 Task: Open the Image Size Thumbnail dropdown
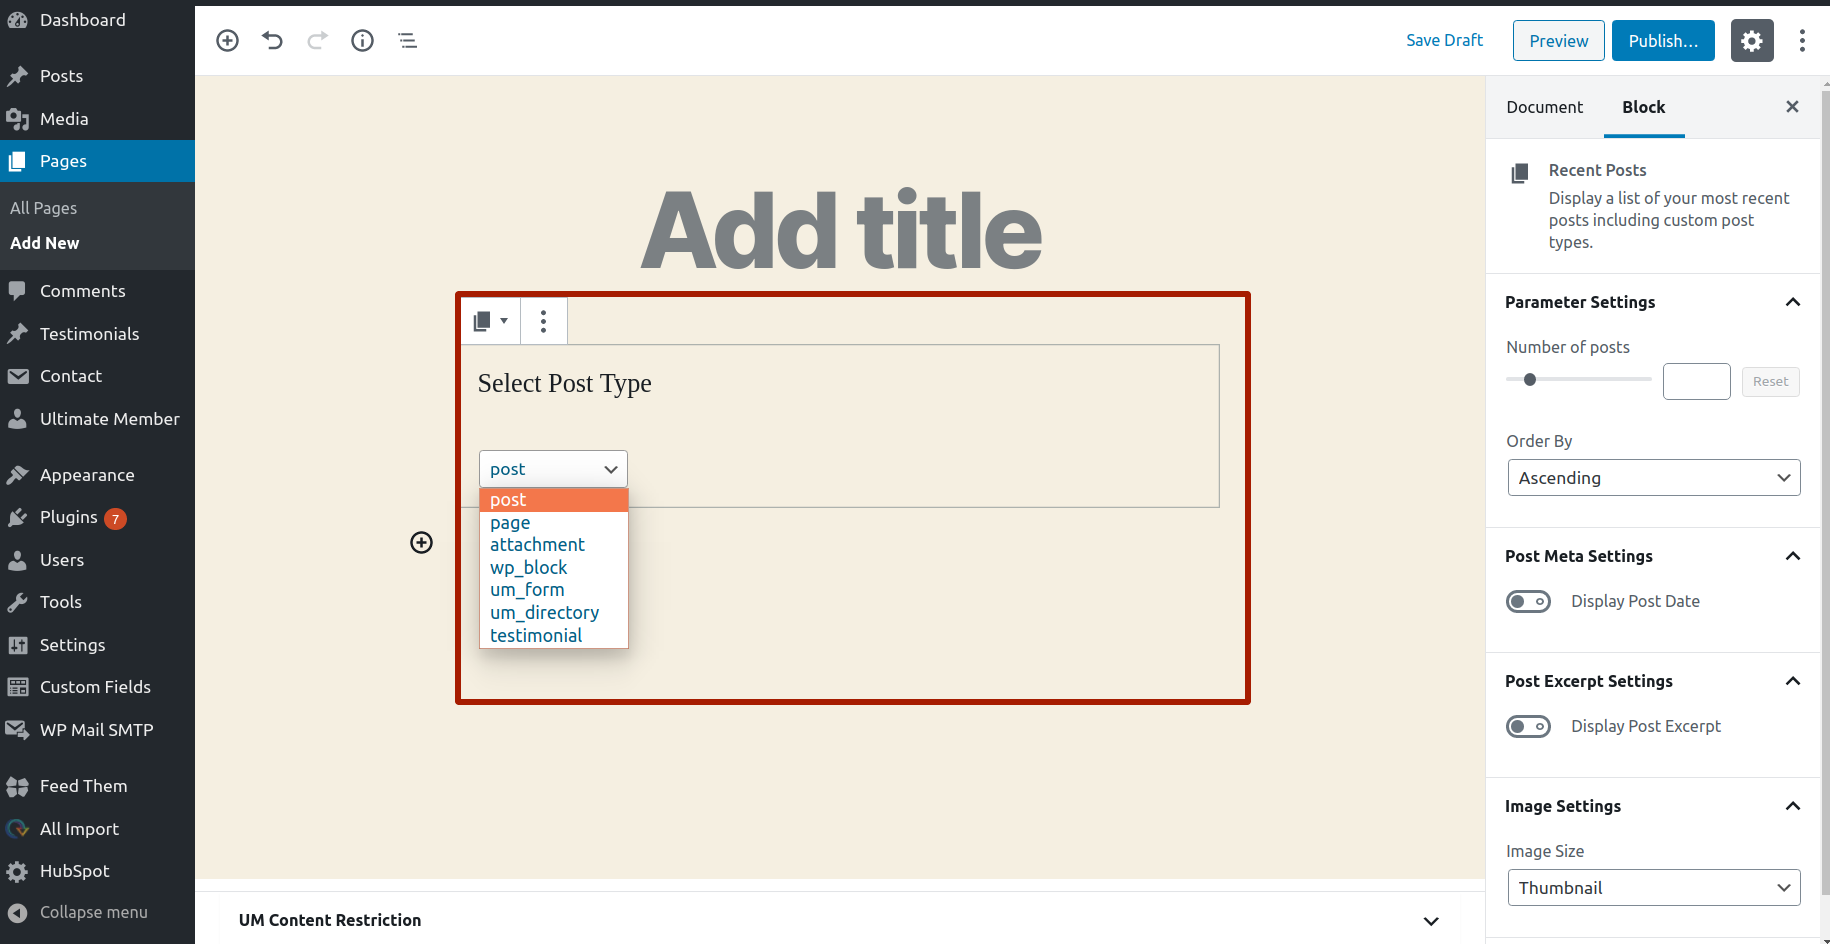click(x=1654, y=888)
